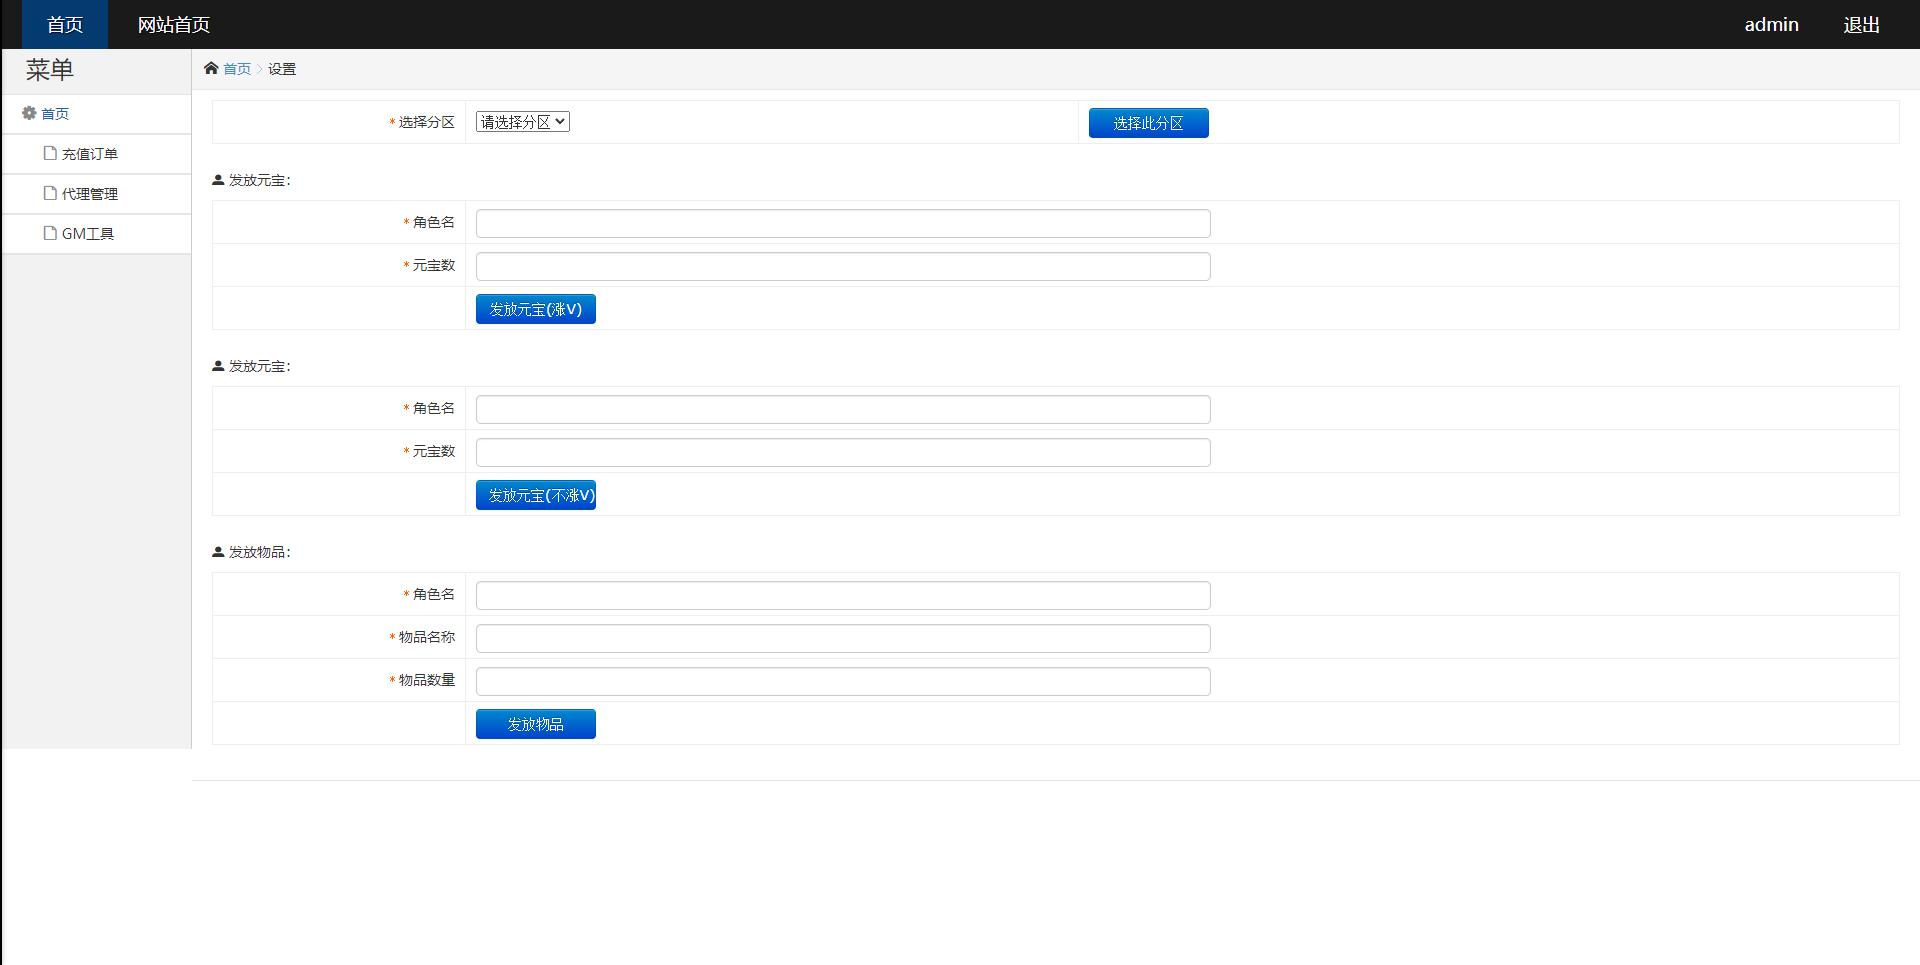Screen dimensions: 1920x965
Task: Click the 首页 link in the breadcrumb
Action: tap(237, 69)
